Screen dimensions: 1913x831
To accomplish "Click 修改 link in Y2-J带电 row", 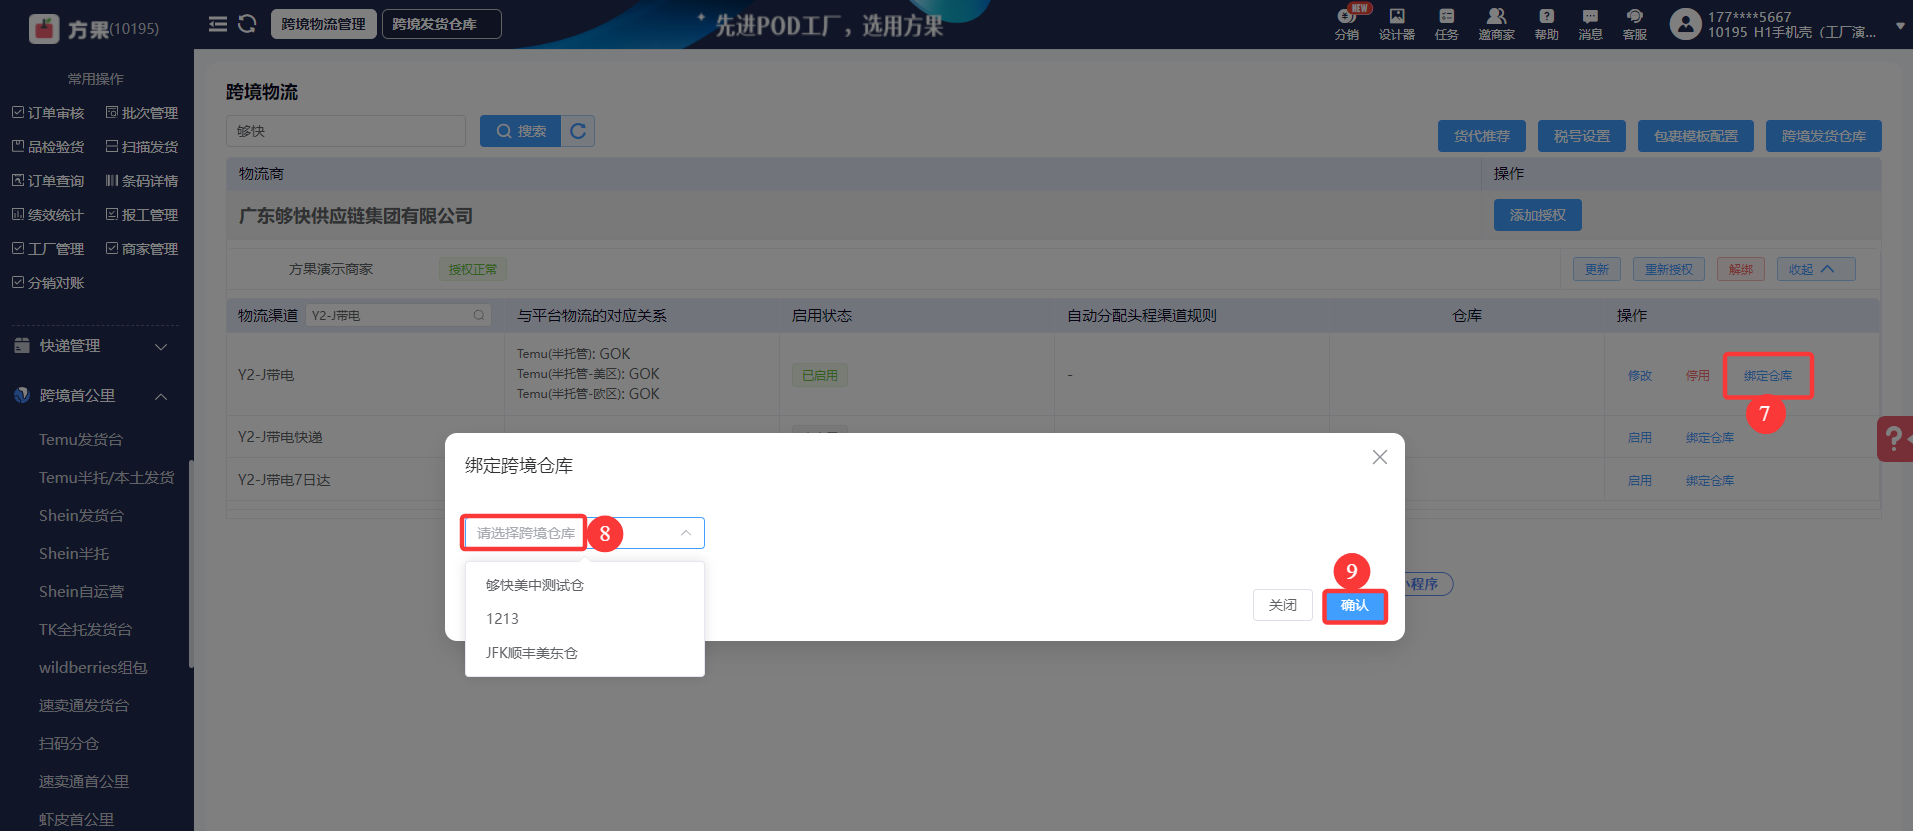I will tap(1640, 376).
